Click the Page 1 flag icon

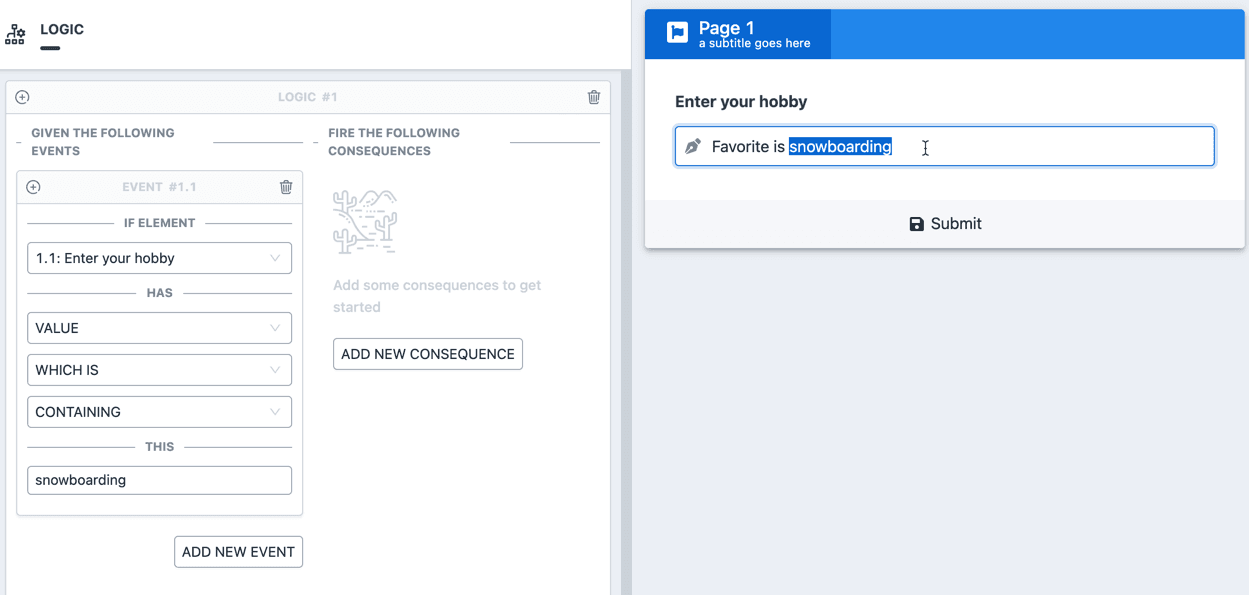[677, 33]
